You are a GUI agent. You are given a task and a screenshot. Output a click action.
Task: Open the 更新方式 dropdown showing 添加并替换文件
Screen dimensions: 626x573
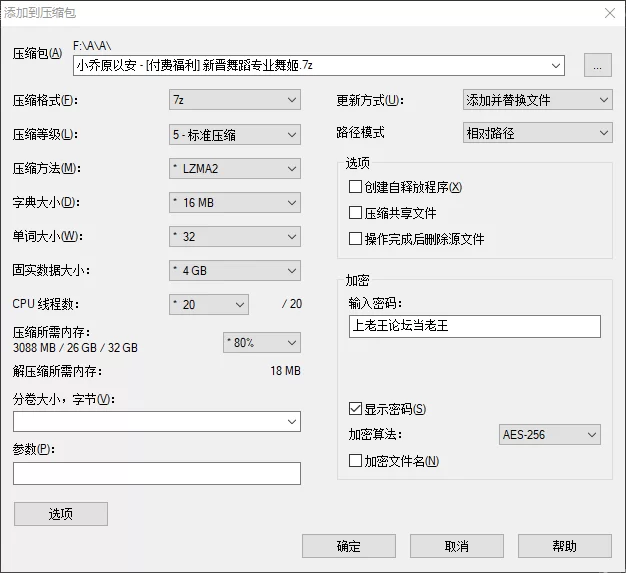coord(537,100)
